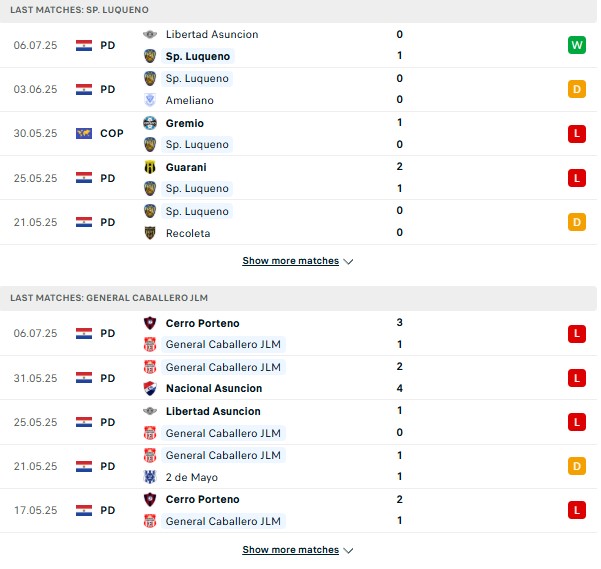The image size is (601, 569).
Task: Click the D badge for Ameliano match
Action: pos(576,89)
